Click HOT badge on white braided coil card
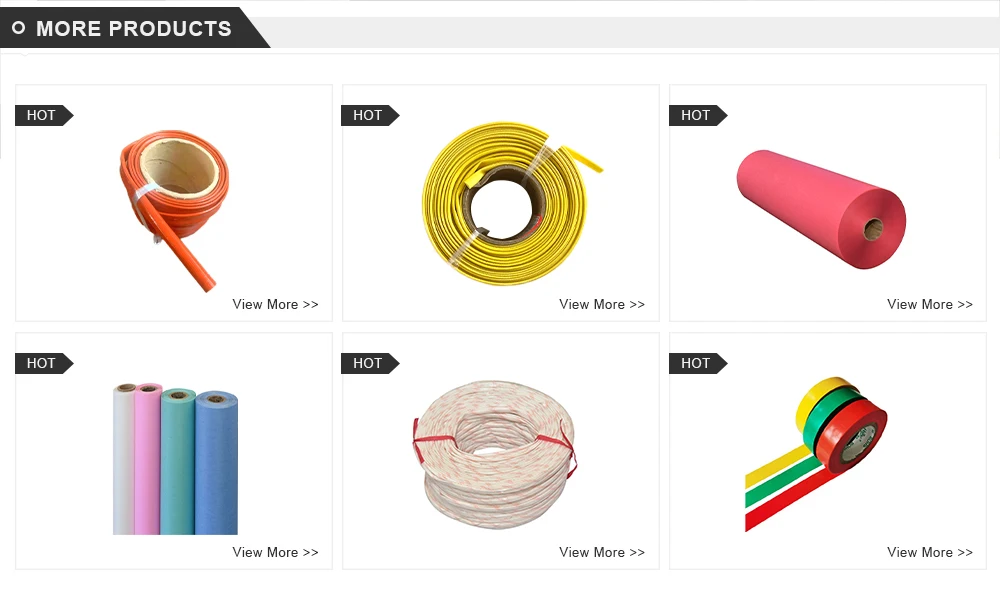The image size is (1000, 591). (x=371, y=363)
